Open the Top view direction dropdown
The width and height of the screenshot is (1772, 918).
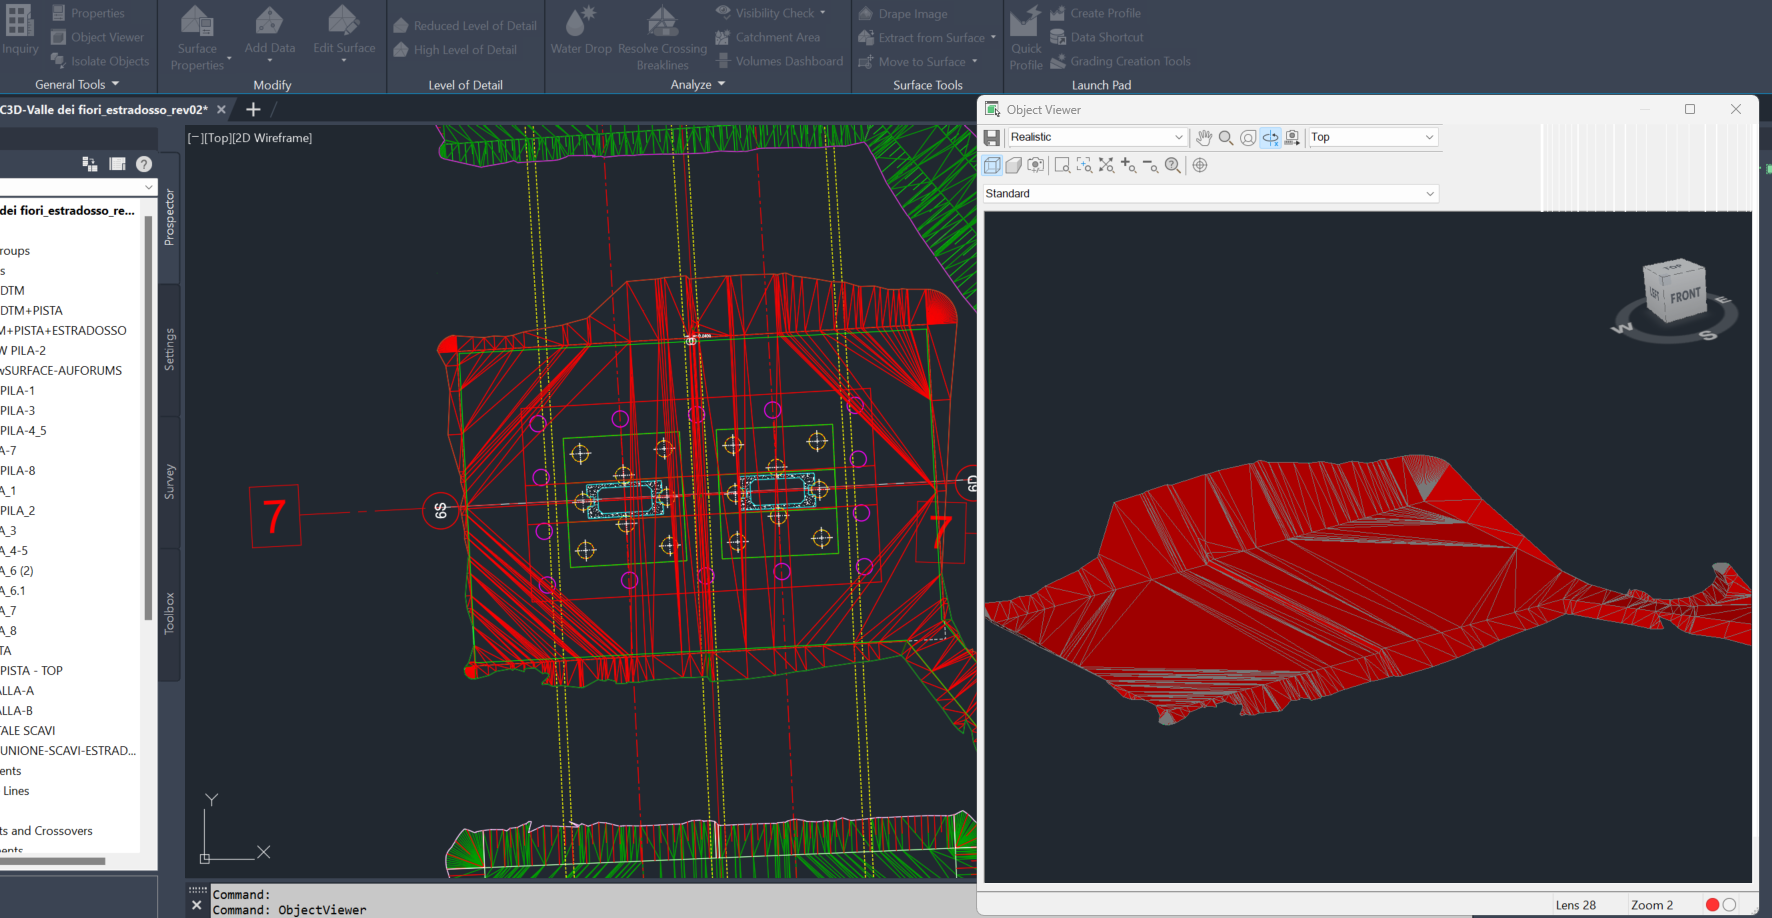1372,137
